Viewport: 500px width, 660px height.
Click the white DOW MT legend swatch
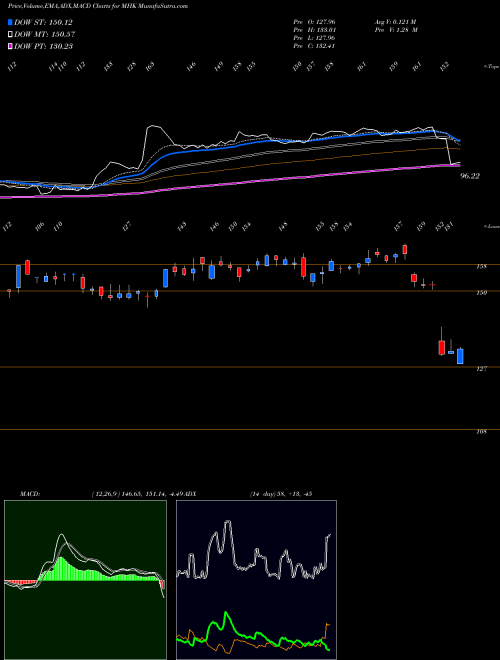[x=10, y=34]
